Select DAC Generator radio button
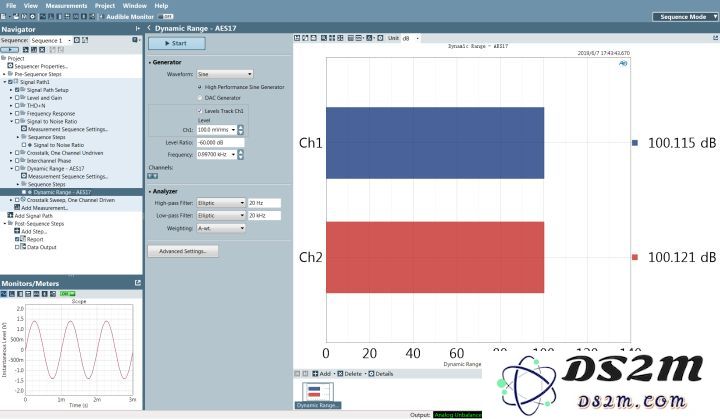This screenshot has height=419, width=720. click(200, 98)
